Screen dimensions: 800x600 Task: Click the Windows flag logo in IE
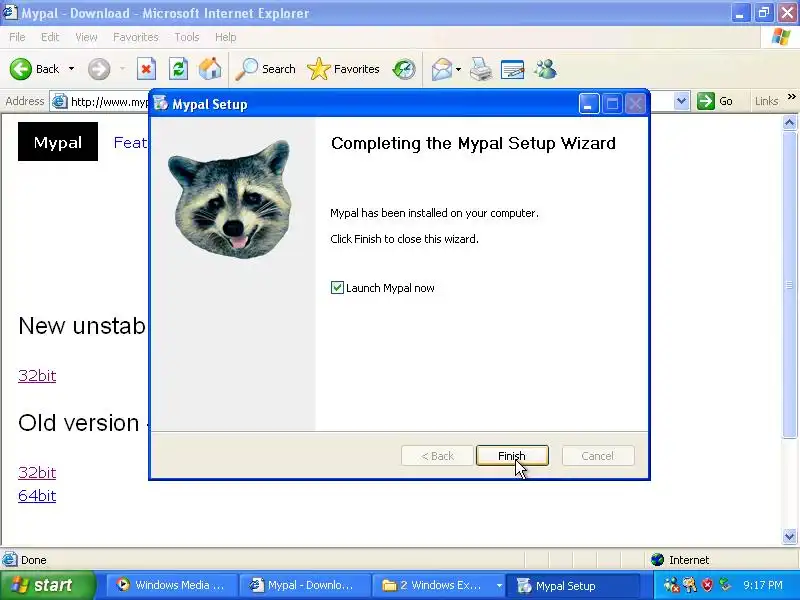(781, 37)
